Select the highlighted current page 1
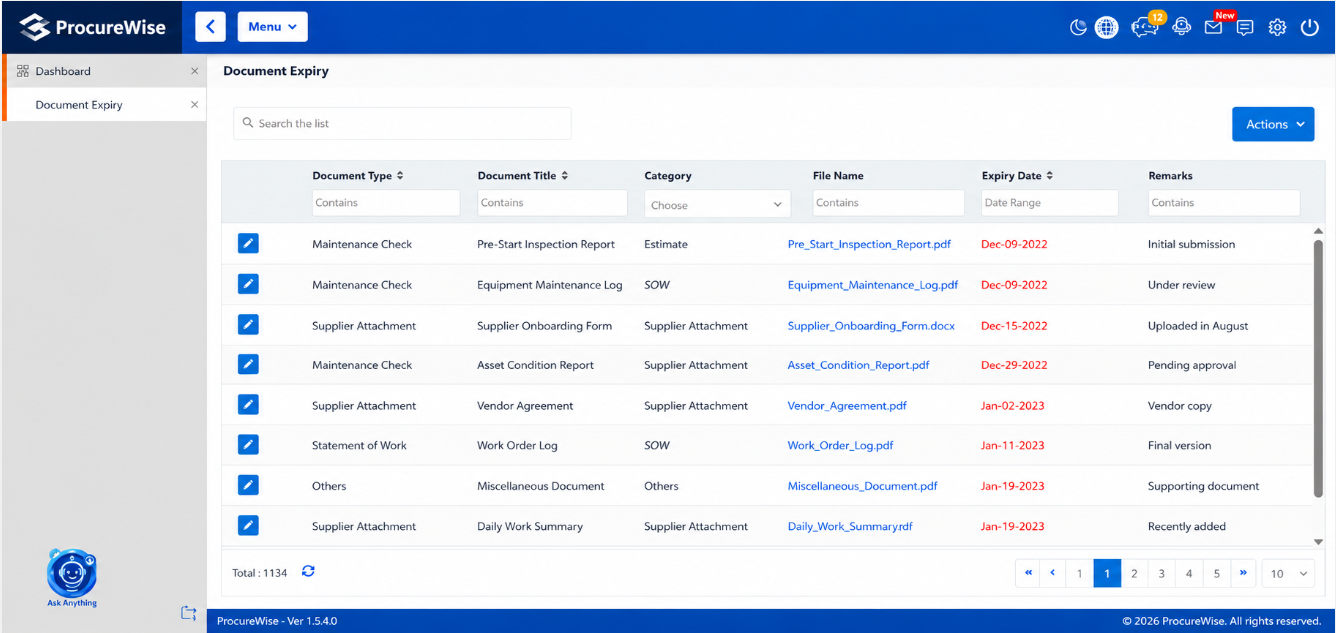Viewport: 1336px width, 633px height. coord(1107,573)
